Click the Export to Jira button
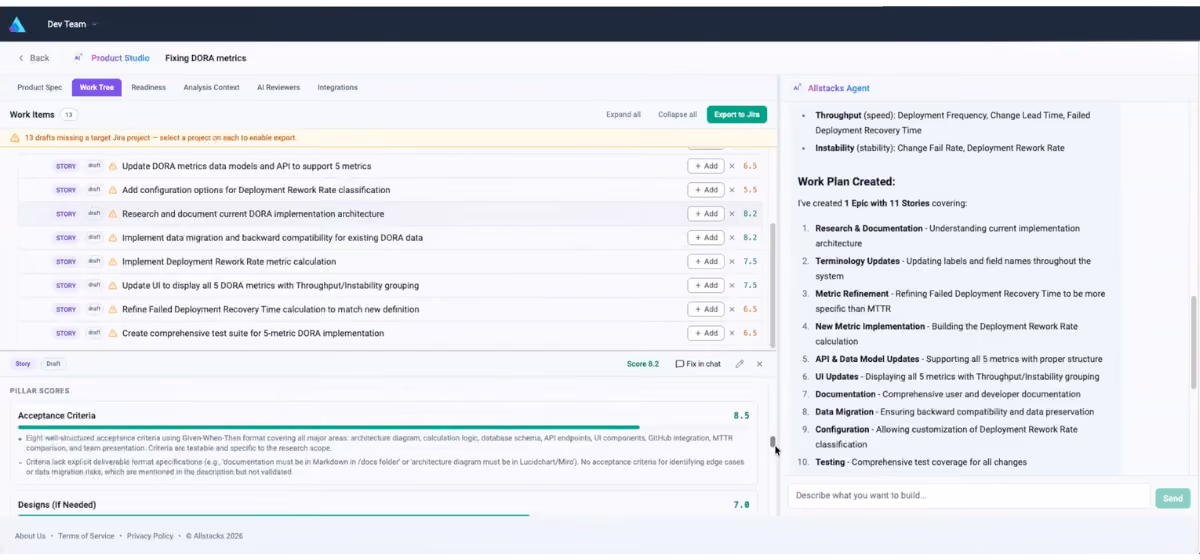The height and width of the screenshot is (560, 1200). click(736, 114)
